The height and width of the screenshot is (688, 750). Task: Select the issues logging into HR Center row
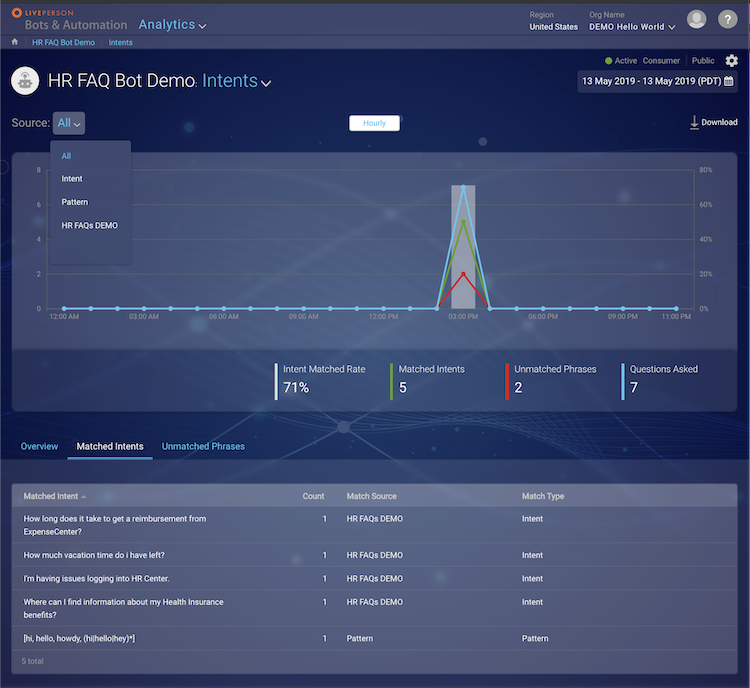point(374,578)
